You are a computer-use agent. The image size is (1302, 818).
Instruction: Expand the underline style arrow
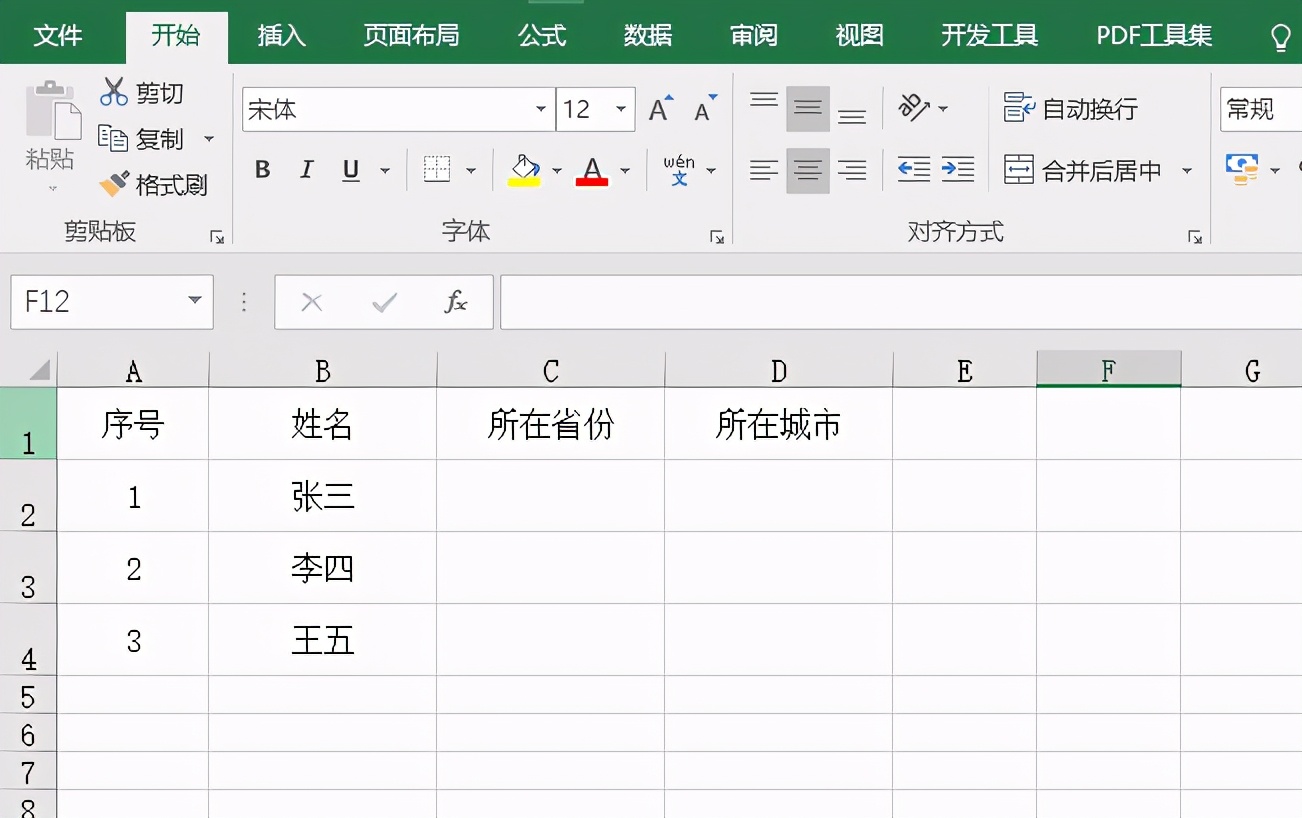[x=384, y=171]
